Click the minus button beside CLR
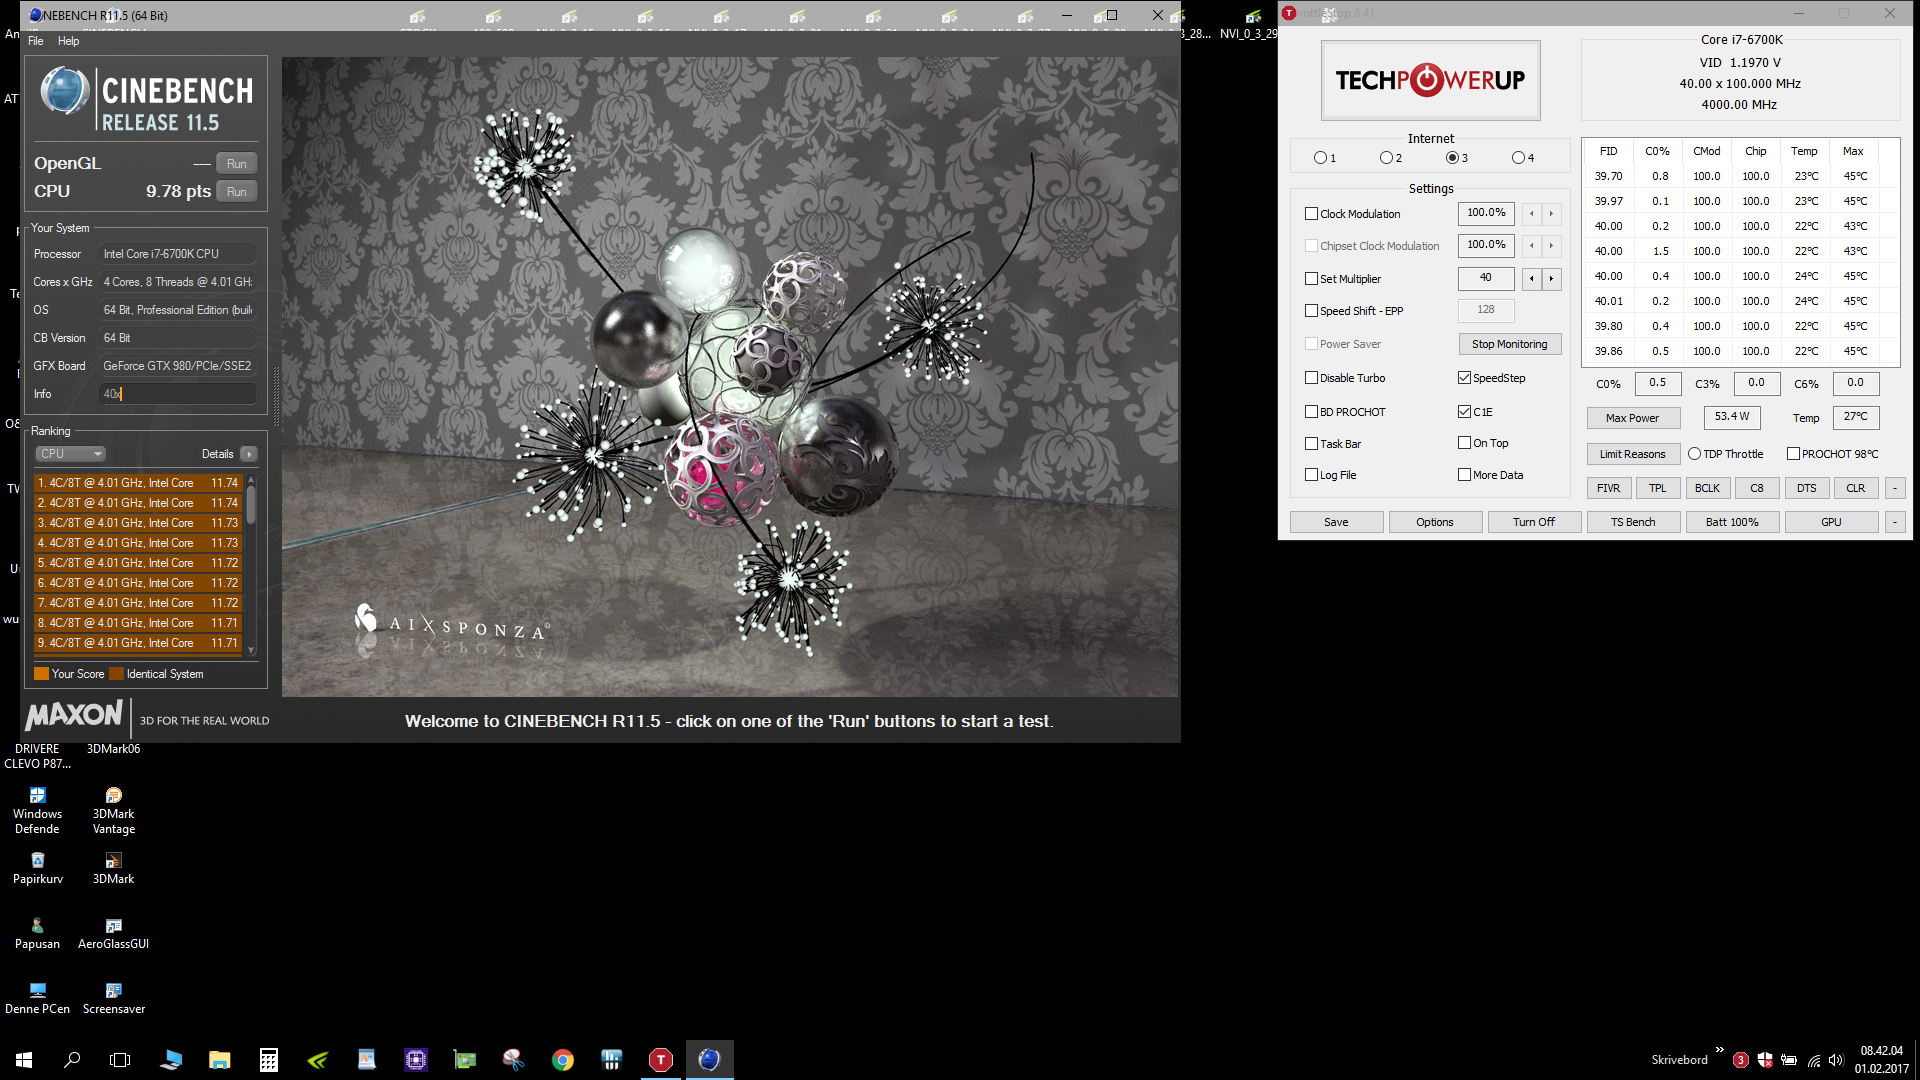This screenshot has height=1080, width=1920. 1895,488
